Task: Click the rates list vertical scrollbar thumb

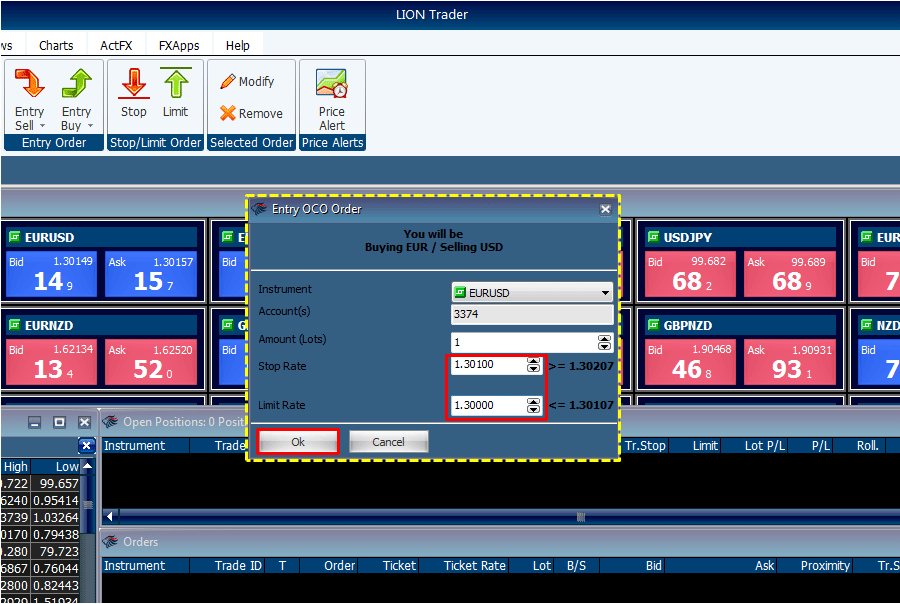Action: 87,505
